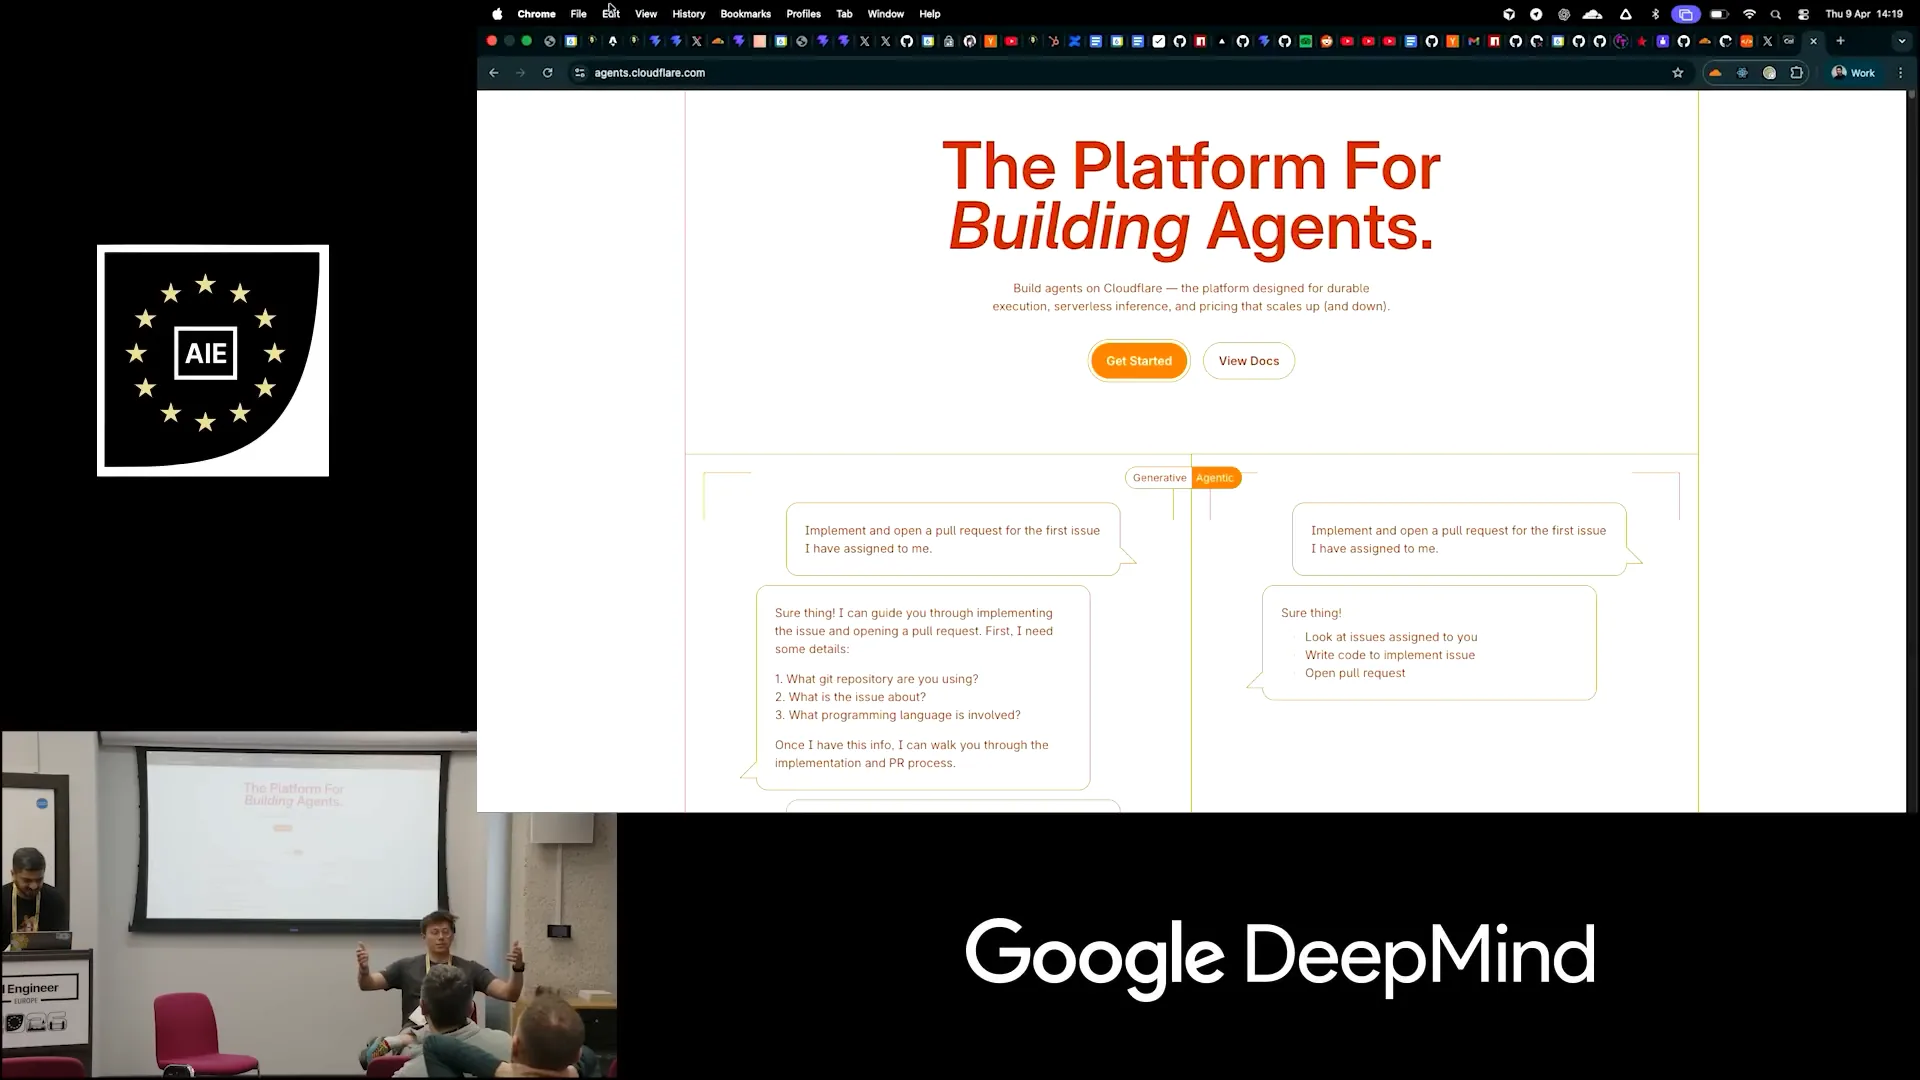The image size is (1920, 1080).
Task: Click the forward navigation arrow
Action: click(520, 73)
